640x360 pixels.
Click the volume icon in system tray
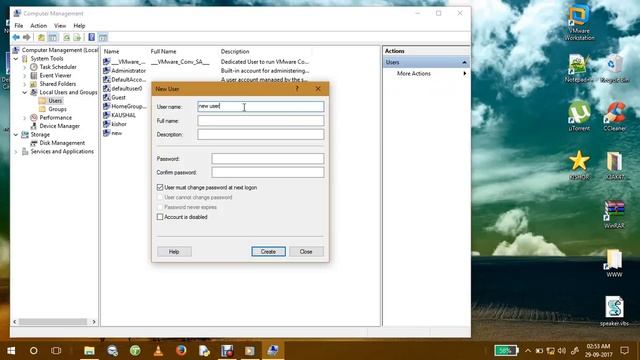click(562, 351)
